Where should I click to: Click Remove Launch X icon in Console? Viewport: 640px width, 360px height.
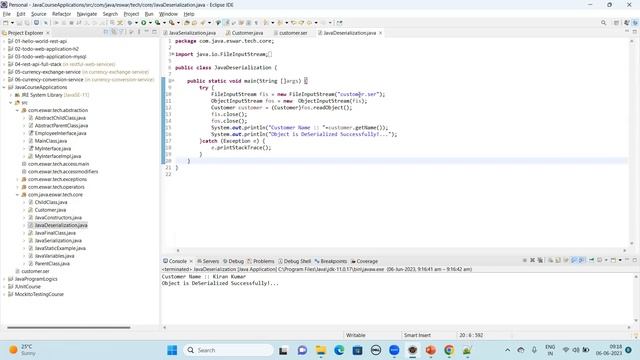(532, 260)
